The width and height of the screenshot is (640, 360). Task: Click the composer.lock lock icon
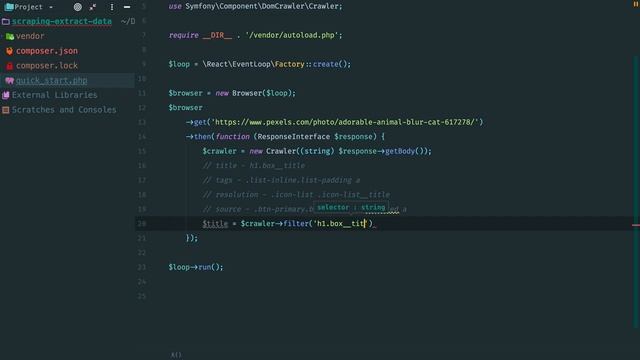click(9, 66)
